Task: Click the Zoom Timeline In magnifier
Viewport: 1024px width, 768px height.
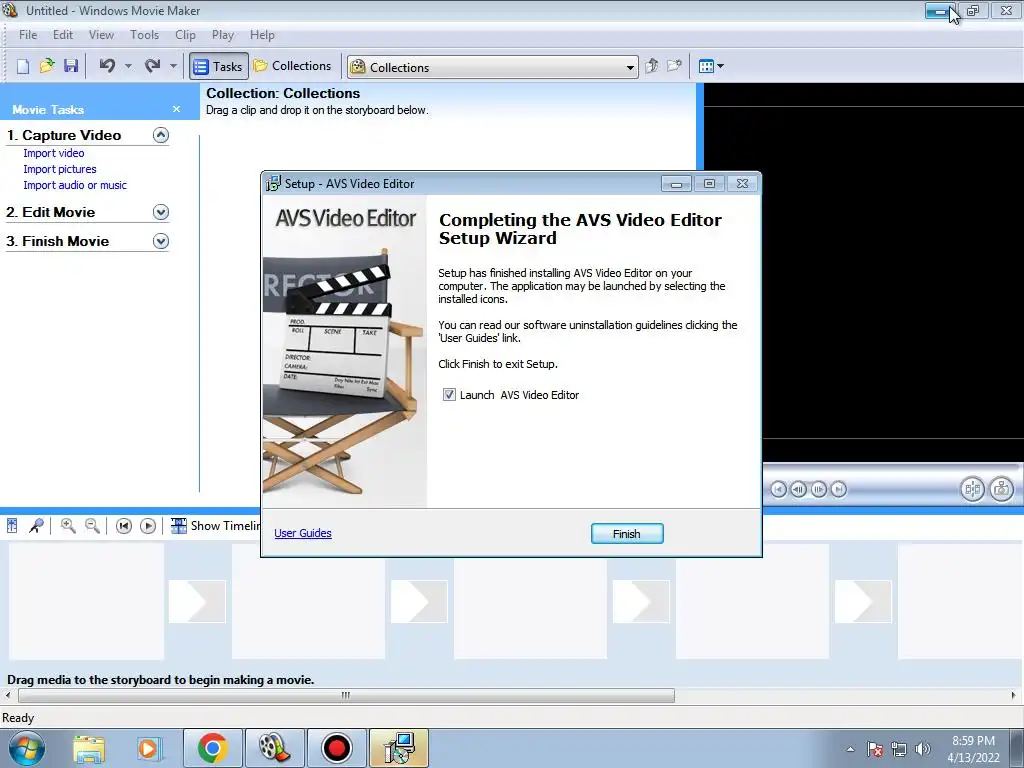Action: pos(68,526)
